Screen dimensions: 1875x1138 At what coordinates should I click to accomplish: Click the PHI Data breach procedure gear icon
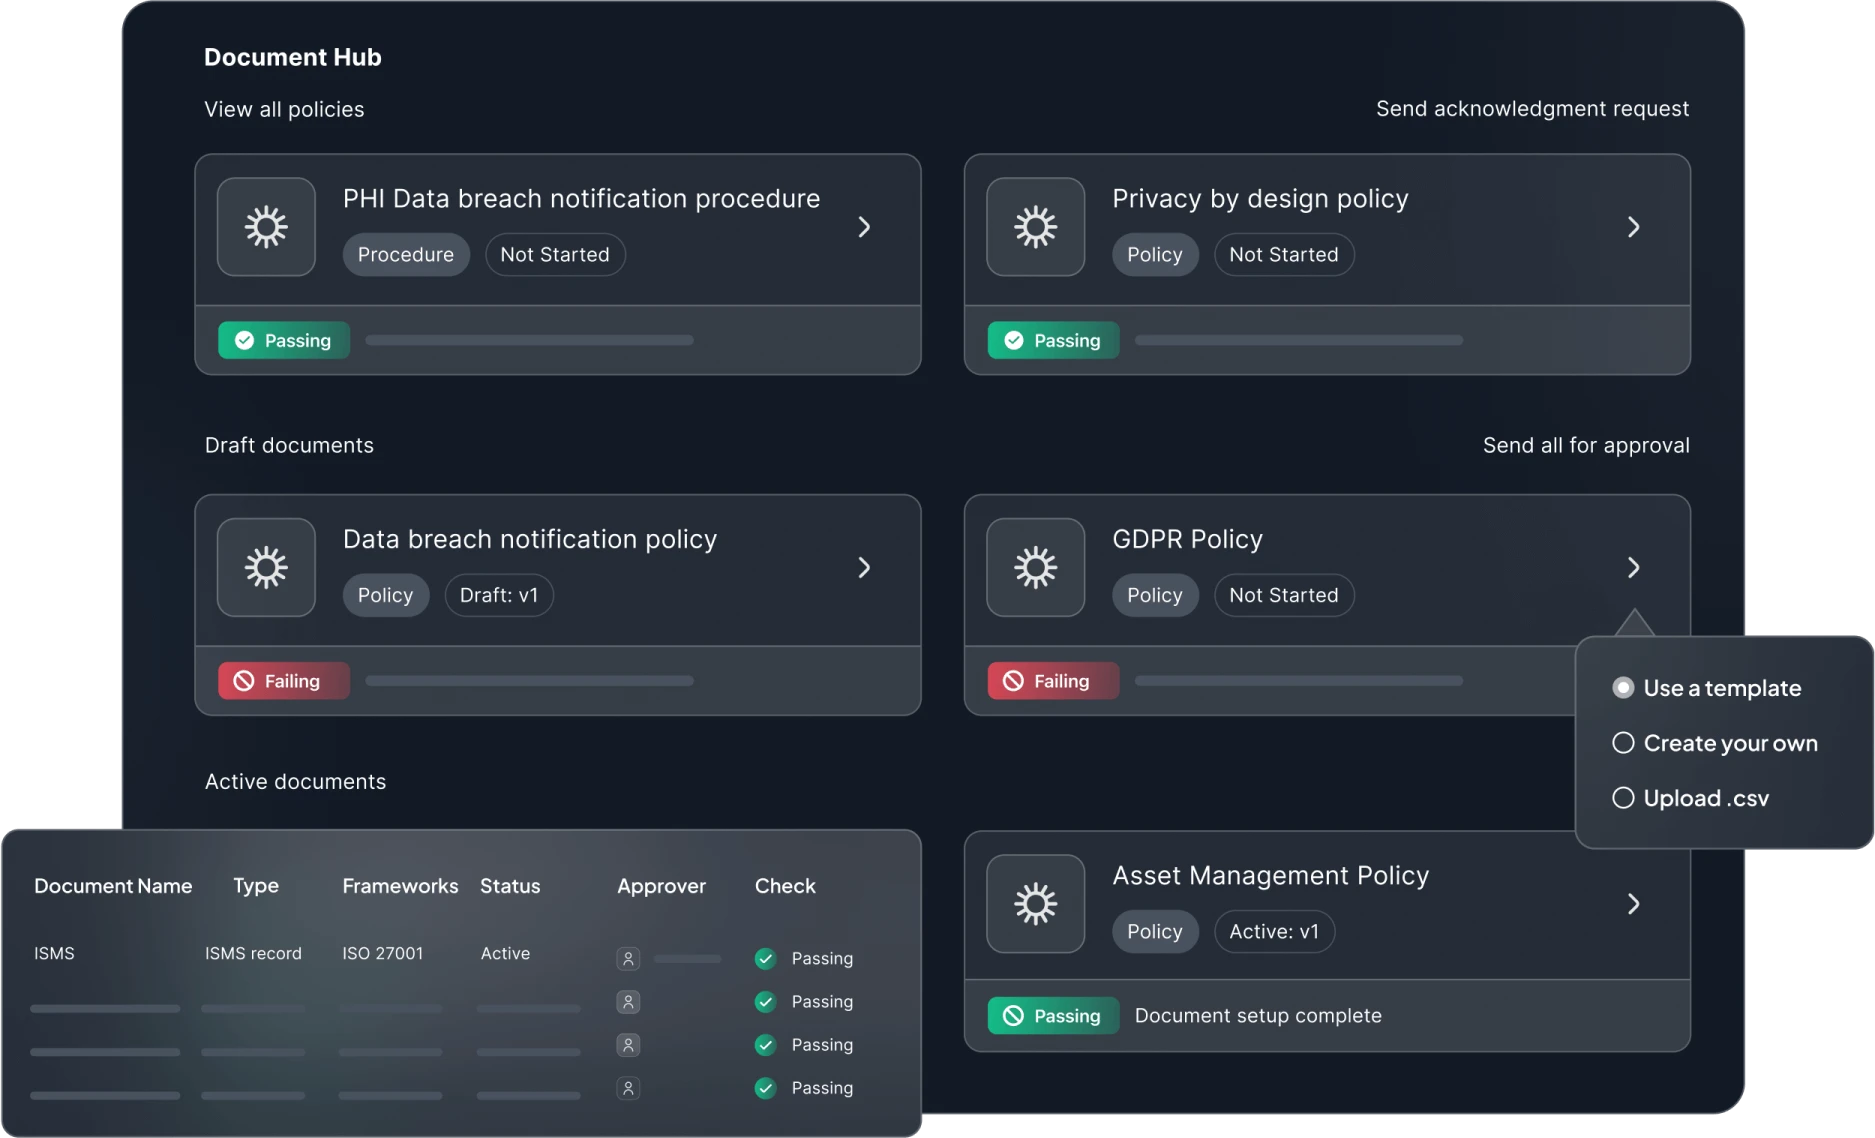(266, 227)
